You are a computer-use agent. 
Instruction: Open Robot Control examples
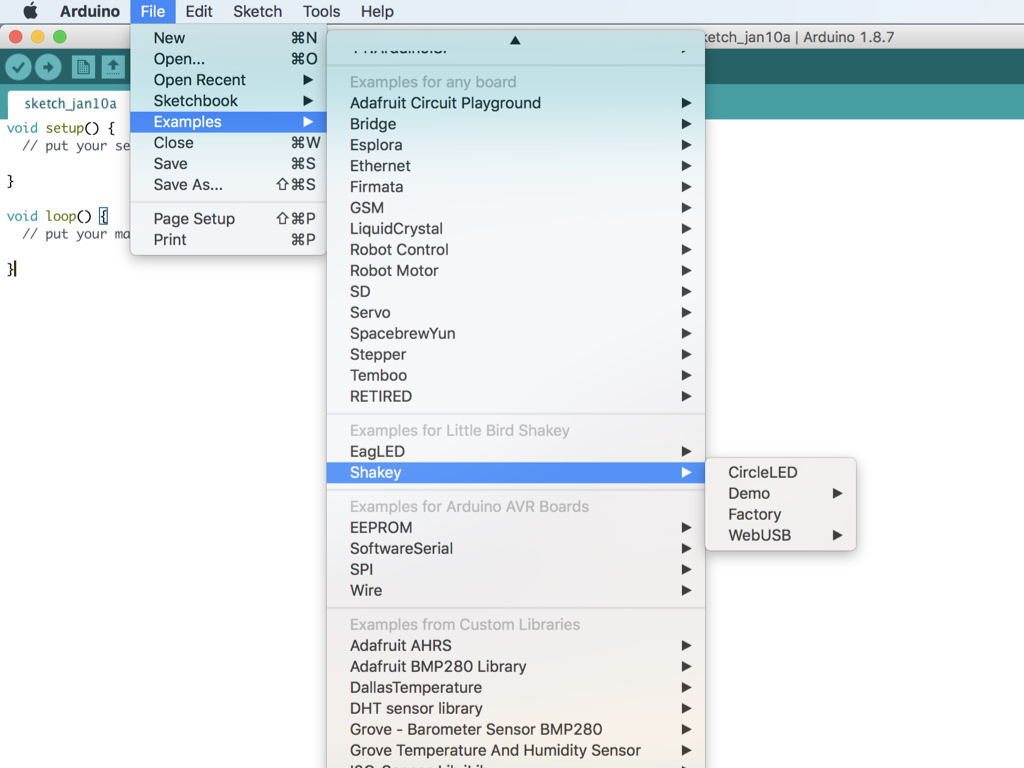515,249
